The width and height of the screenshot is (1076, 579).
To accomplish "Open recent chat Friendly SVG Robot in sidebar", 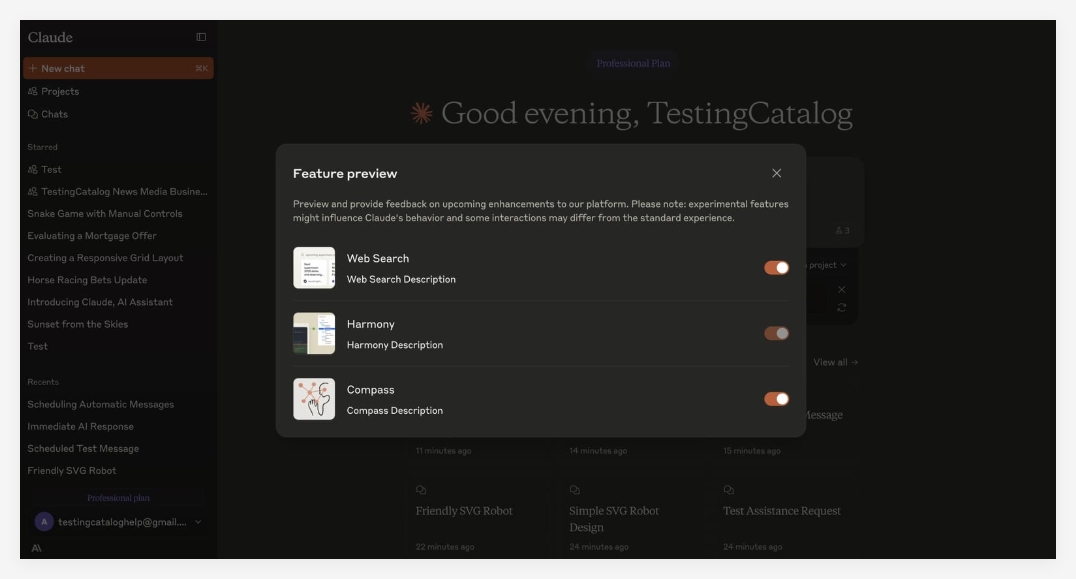I will pos(72,470).
